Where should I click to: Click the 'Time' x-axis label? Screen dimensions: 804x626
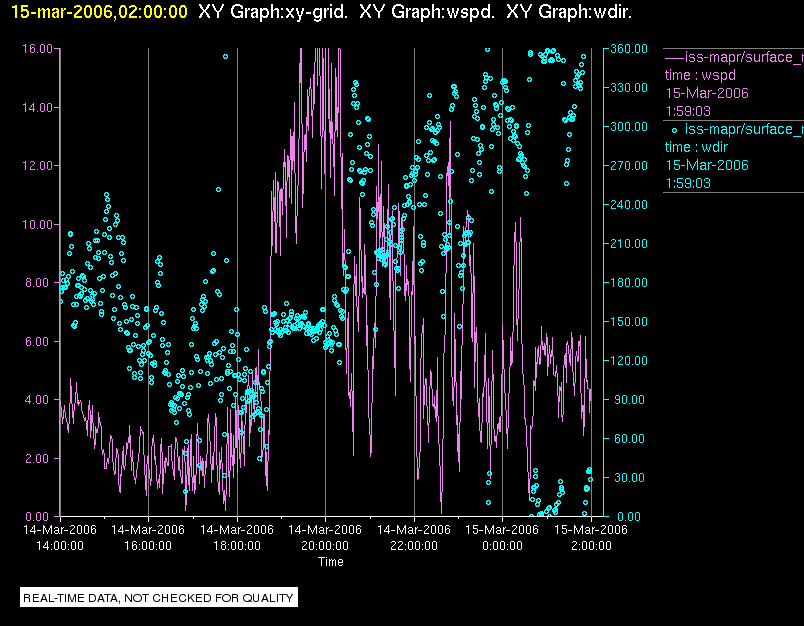[x=330, y=562]
